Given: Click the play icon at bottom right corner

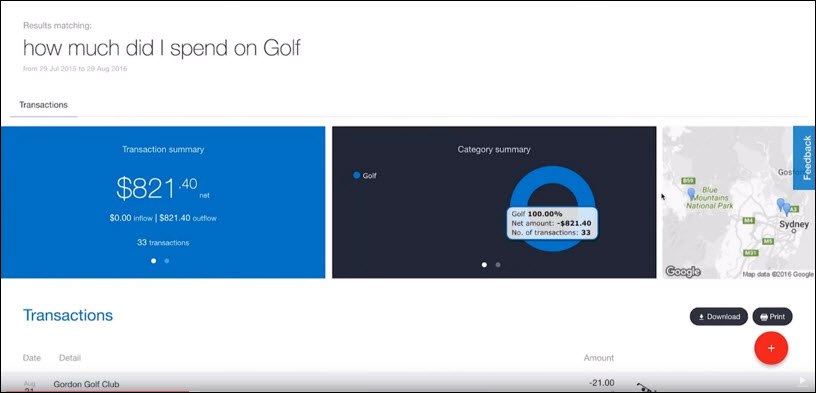Looking at the screenshot, I should point(803,381).
